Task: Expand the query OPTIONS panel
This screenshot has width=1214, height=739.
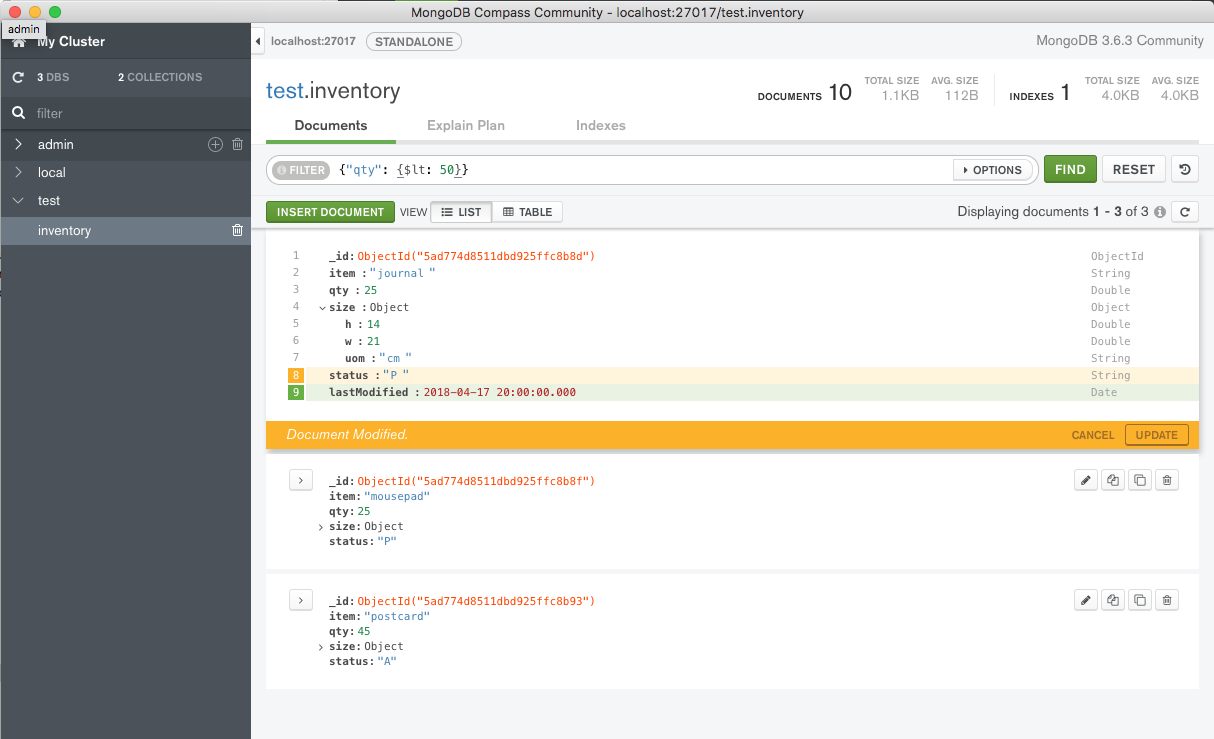Action: tap(993, 170)
